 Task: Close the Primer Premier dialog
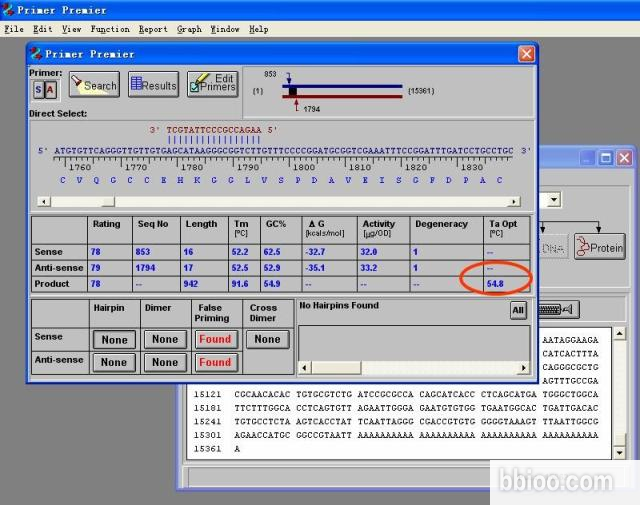point(526,54)
